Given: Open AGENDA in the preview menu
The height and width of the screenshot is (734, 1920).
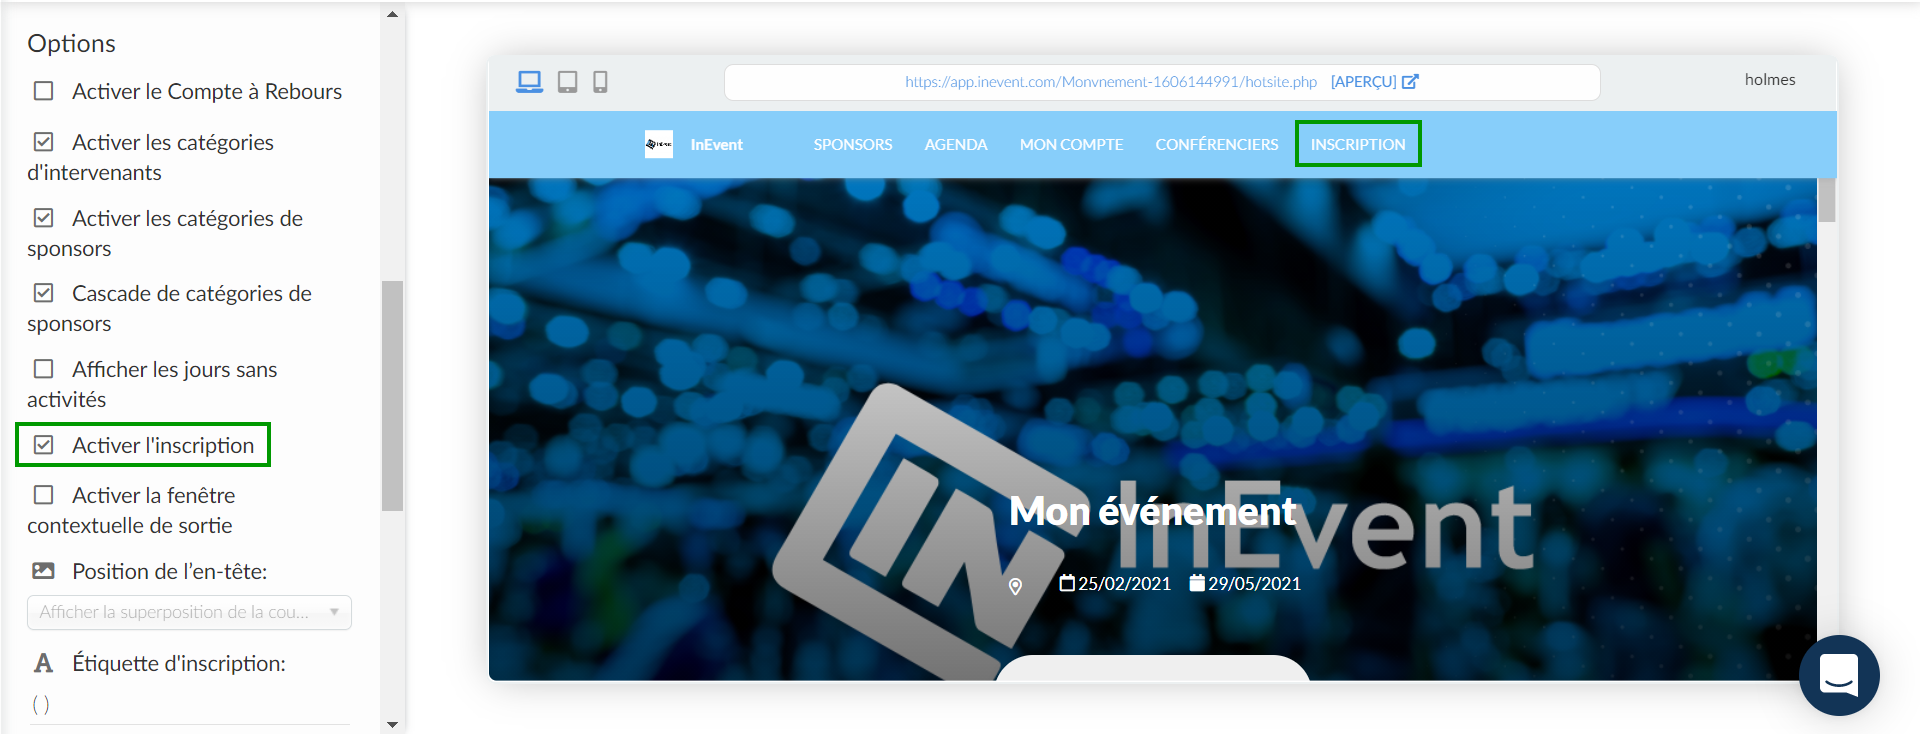Looking at the screenshot, I should click(x=956, y=145).
